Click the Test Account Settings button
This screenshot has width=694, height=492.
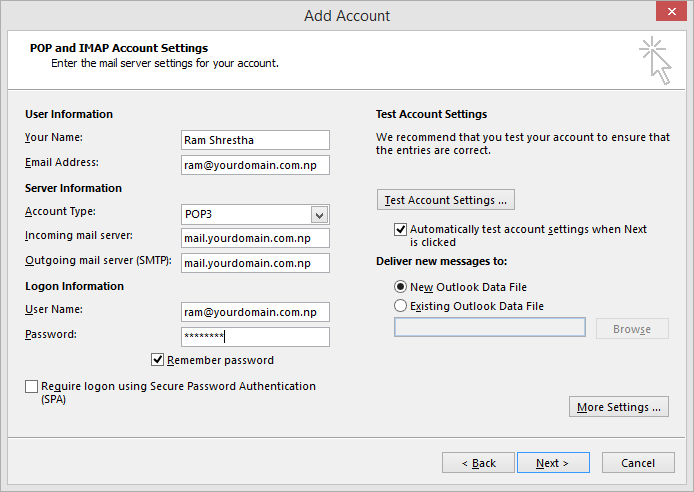[x=446, y=200]
